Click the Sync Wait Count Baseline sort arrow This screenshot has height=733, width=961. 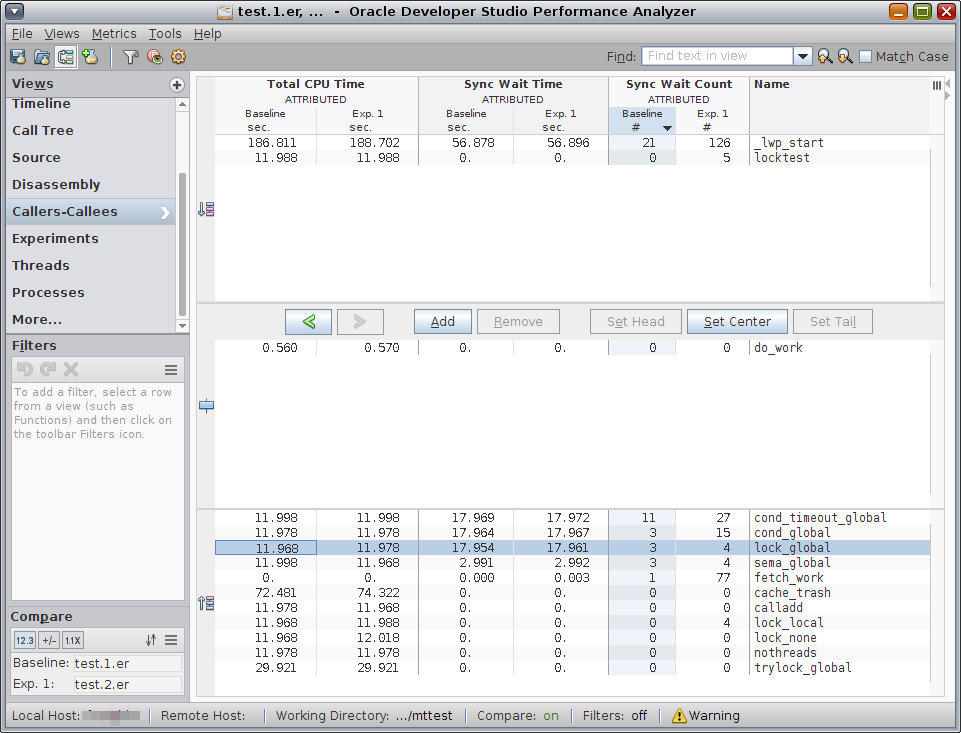click(667, 128)
